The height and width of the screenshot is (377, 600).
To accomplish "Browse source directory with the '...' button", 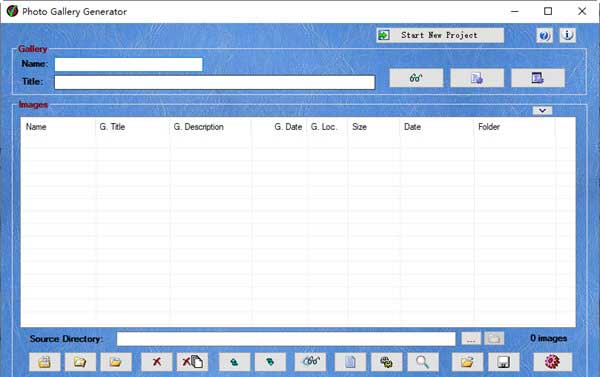I will pos(471,339).
